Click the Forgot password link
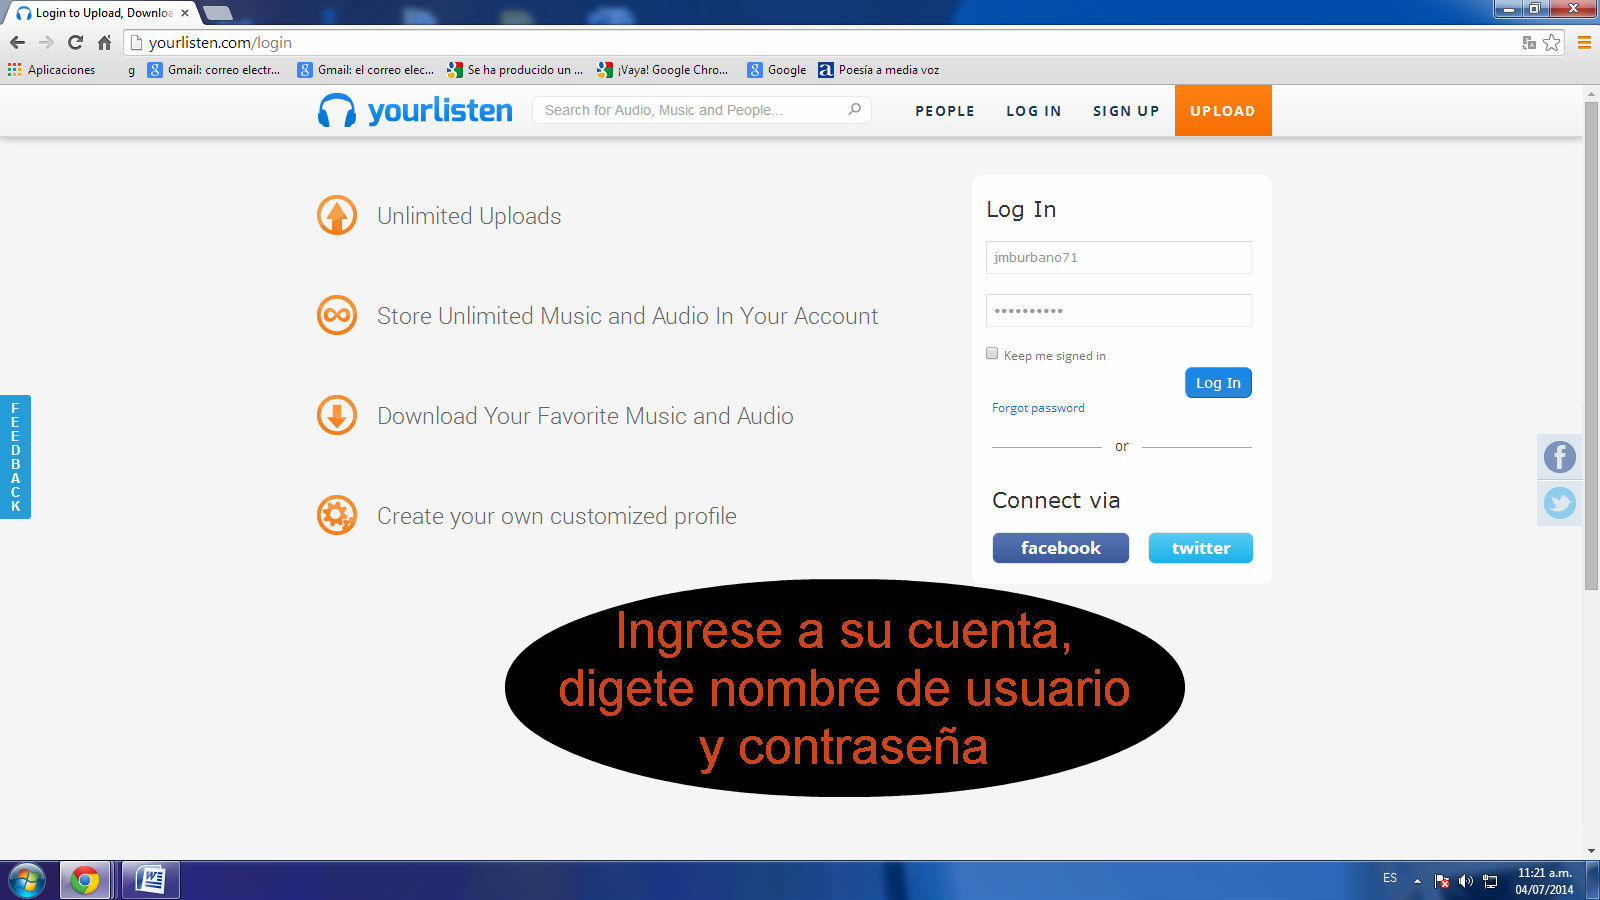Image resolution: width=1600 pixels, height=900 pixels. point(1038,408)
